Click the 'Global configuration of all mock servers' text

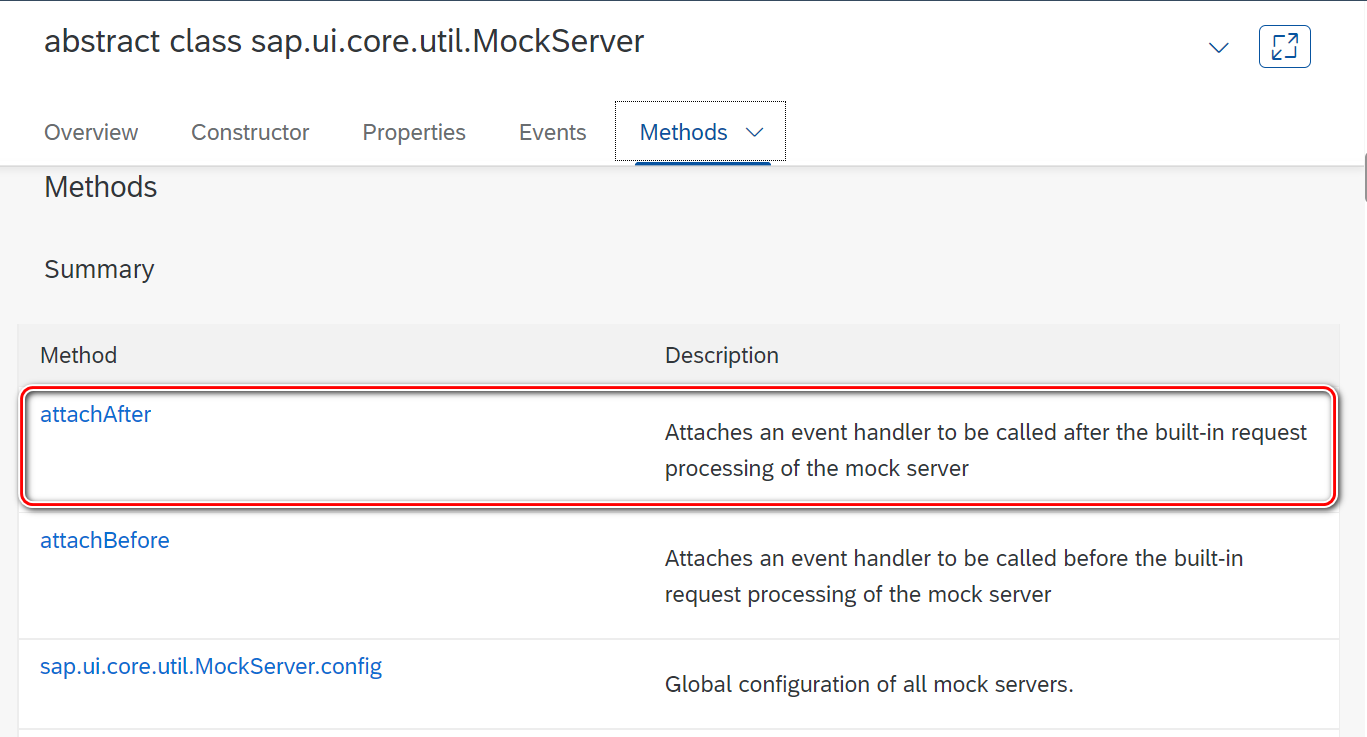coord(869,685)
